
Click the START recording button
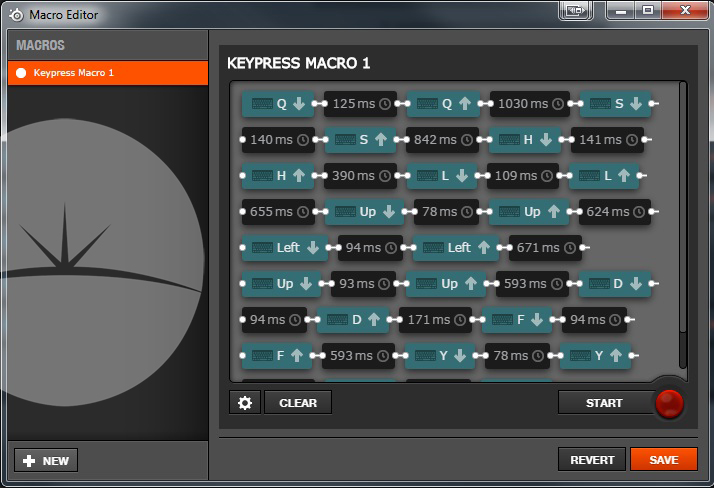coord(604,403)
